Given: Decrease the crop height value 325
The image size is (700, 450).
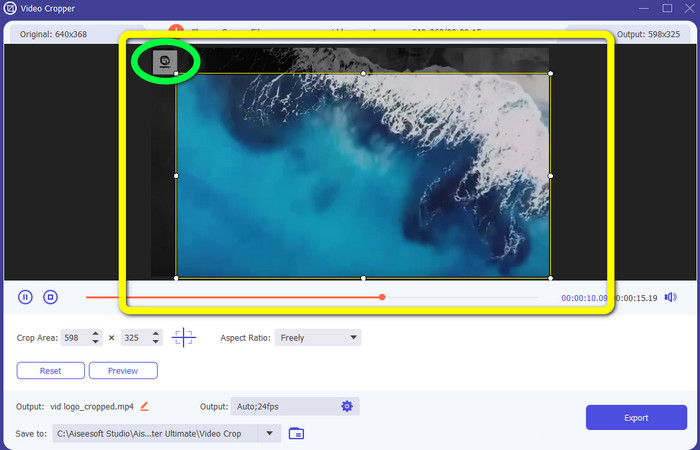Looking at the screenshot, I should tap(155, 342).
